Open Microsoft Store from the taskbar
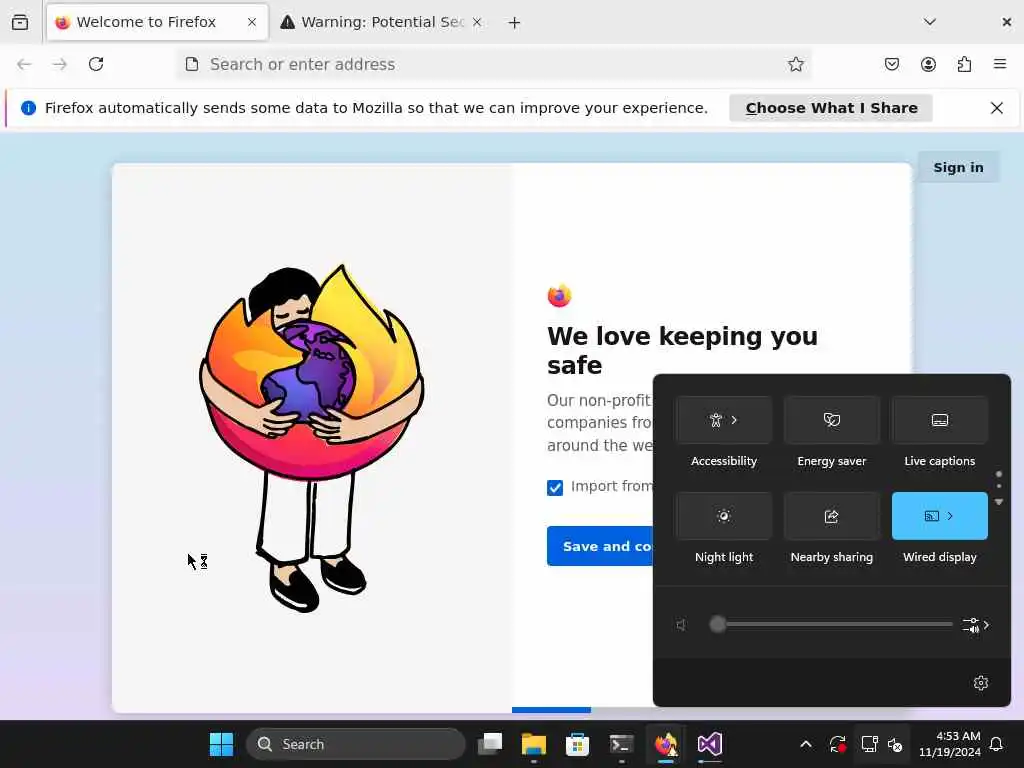1024x768 pixels. click(x=577, y=744)
